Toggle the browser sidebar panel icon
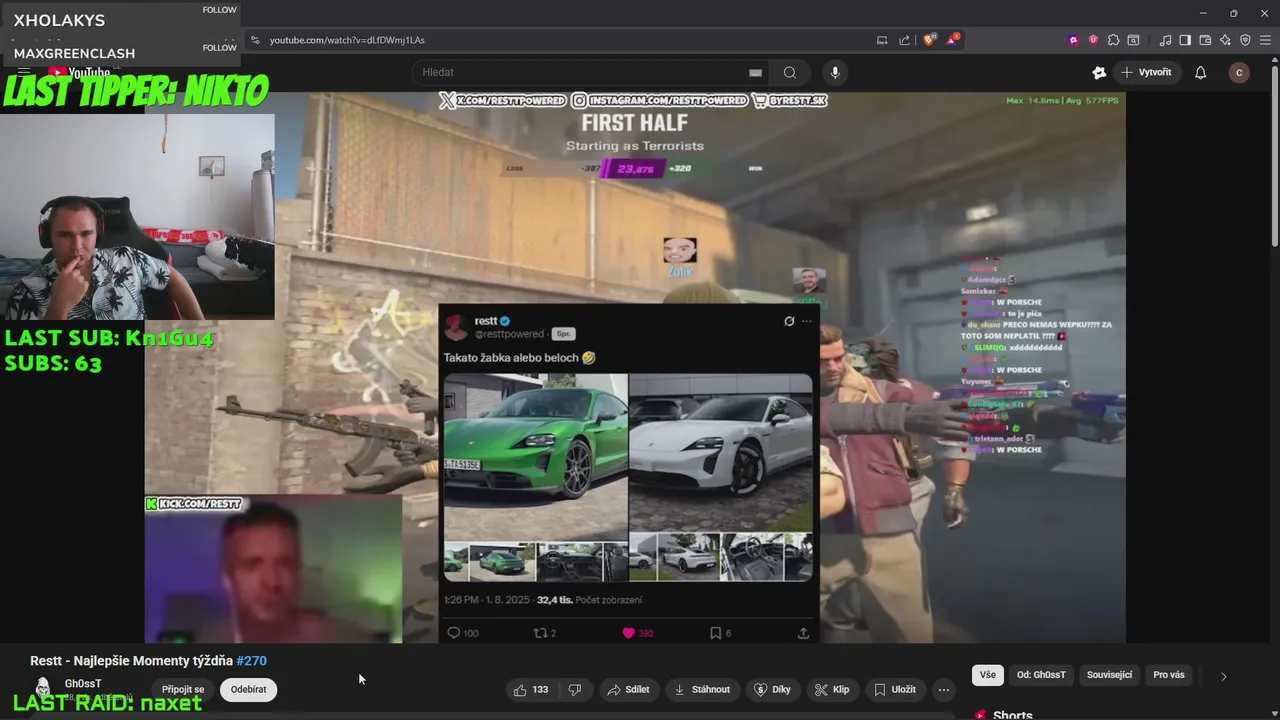 (1185, 40)
